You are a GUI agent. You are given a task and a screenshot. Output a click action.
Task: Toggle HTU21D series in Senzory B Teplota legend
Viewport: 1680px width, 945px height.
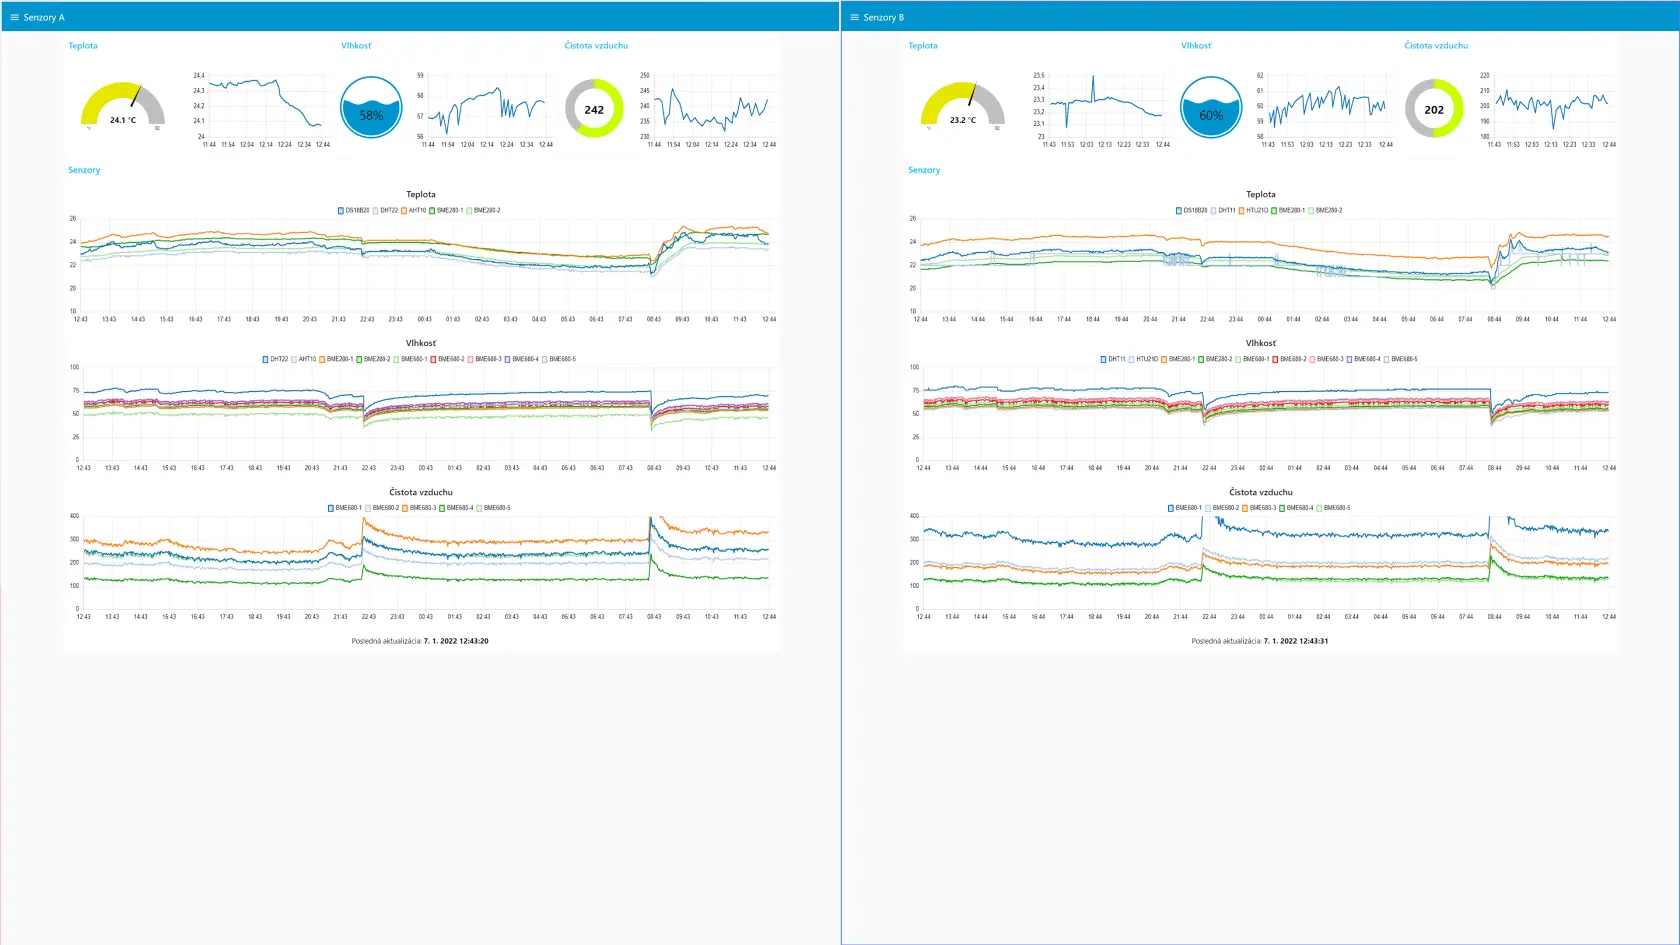[x=1254, y=211]
